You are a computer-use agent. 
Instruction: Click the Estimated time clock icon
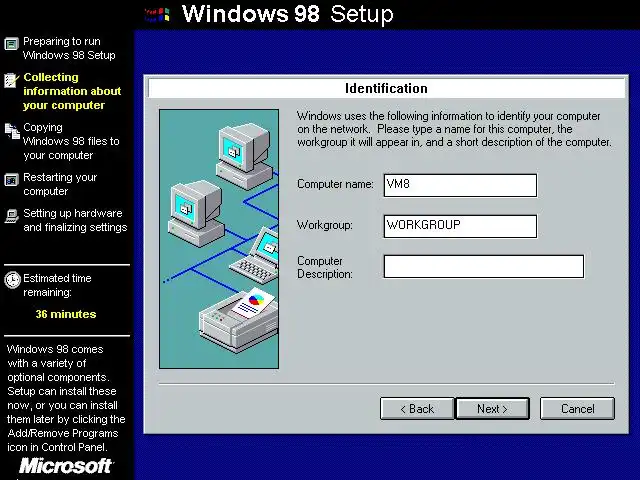pyautogui.click(x=12, y=280)
